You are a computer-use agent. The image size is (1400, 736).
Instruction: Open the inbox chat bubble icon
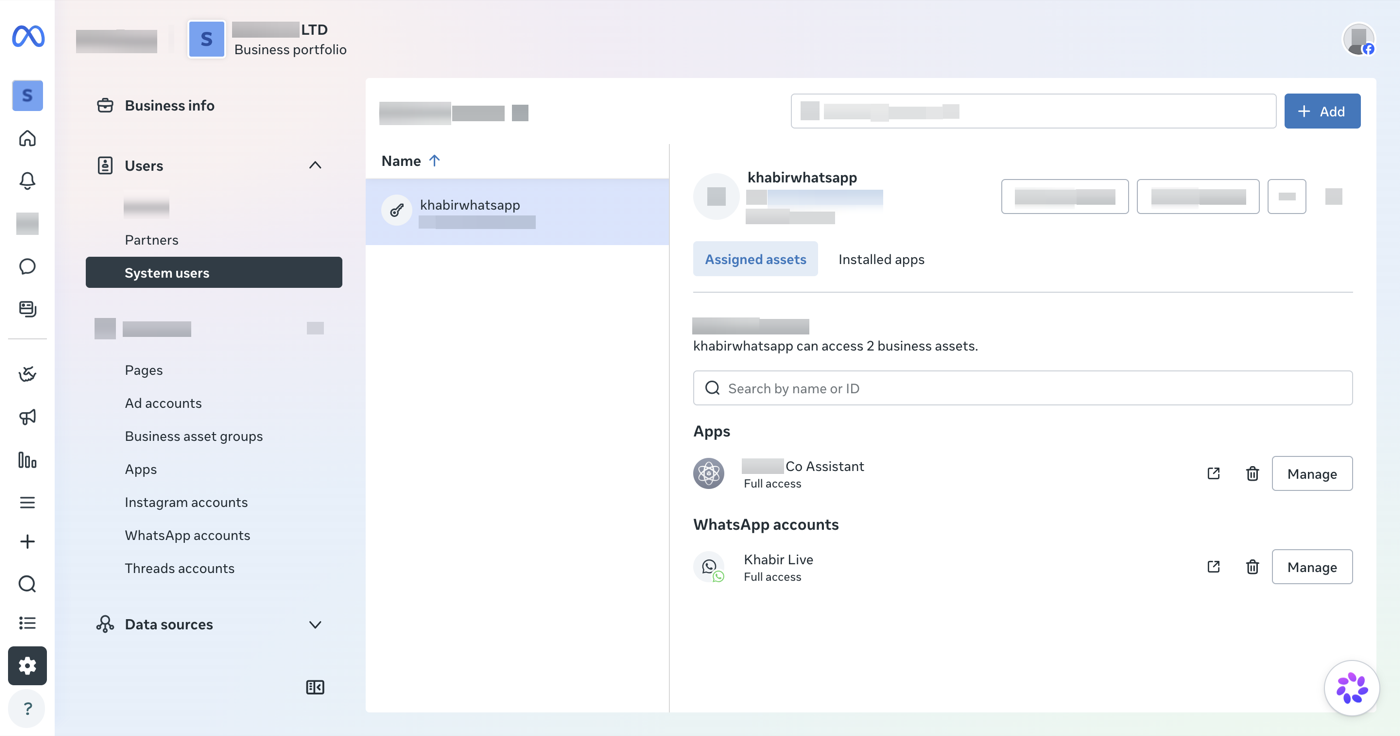click(x=28, y=266)
